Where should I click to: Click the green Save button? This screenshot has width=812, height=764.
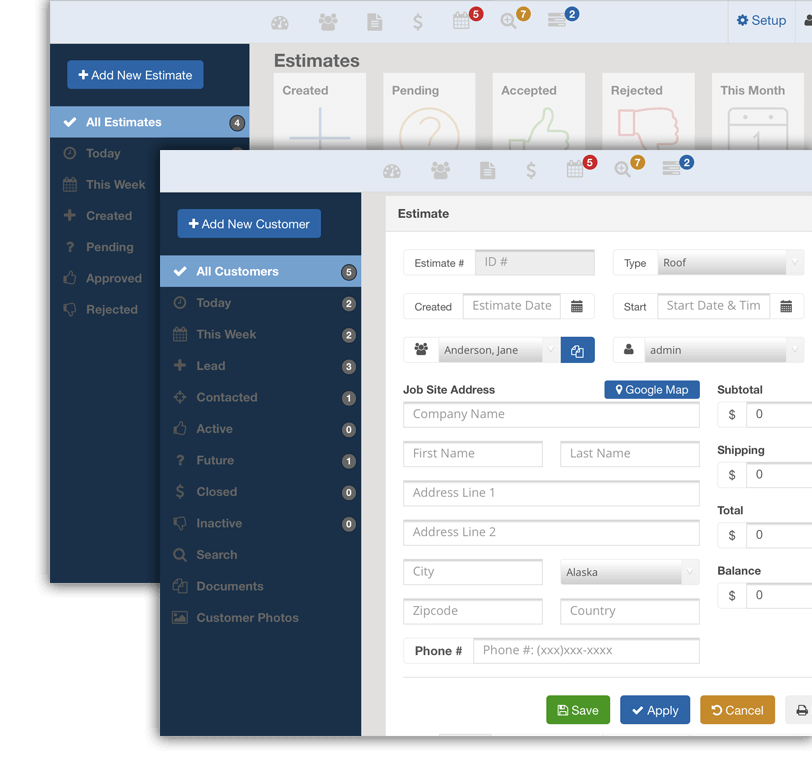[x=578, y=710]
